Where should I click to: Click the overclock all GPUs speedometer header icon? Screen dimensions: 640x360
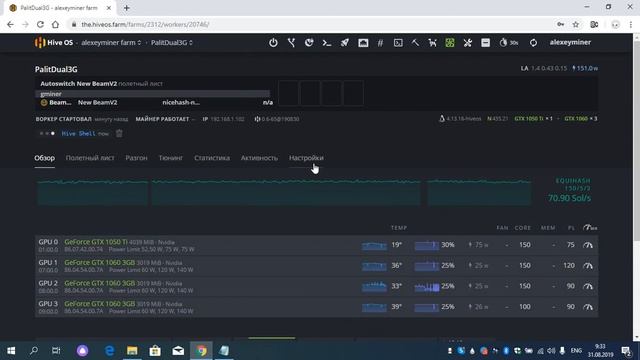click(589, 228)
